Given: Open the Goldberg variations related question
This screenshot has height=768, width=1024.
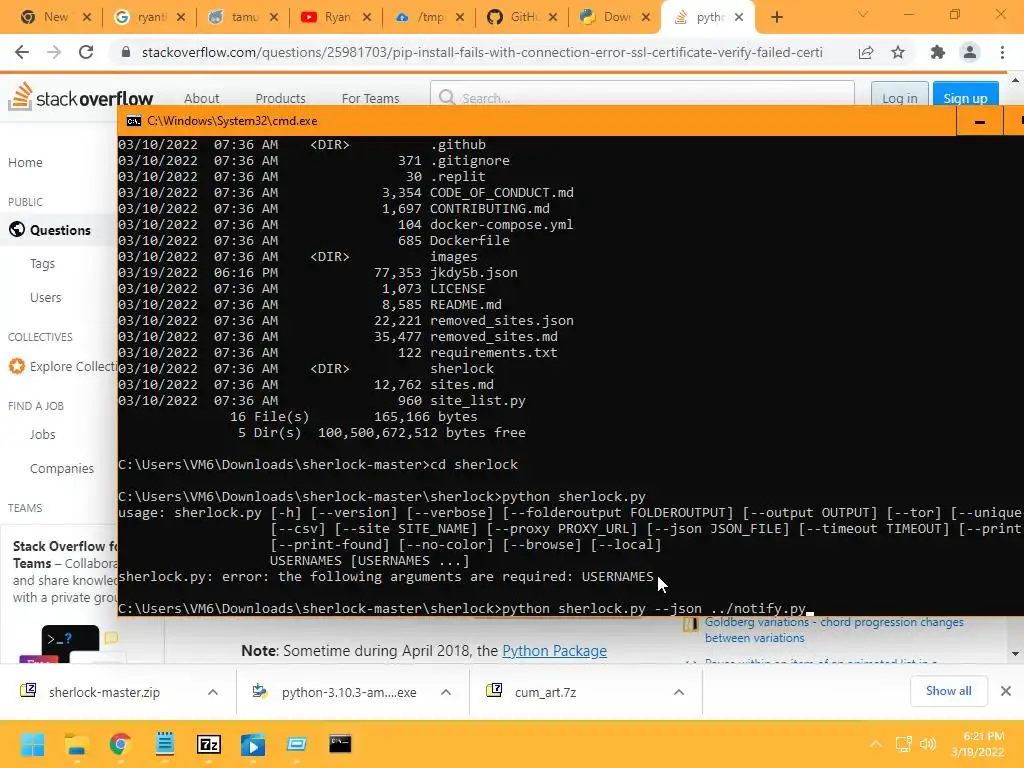Looking at the screenshot, I should click(834, 630).
